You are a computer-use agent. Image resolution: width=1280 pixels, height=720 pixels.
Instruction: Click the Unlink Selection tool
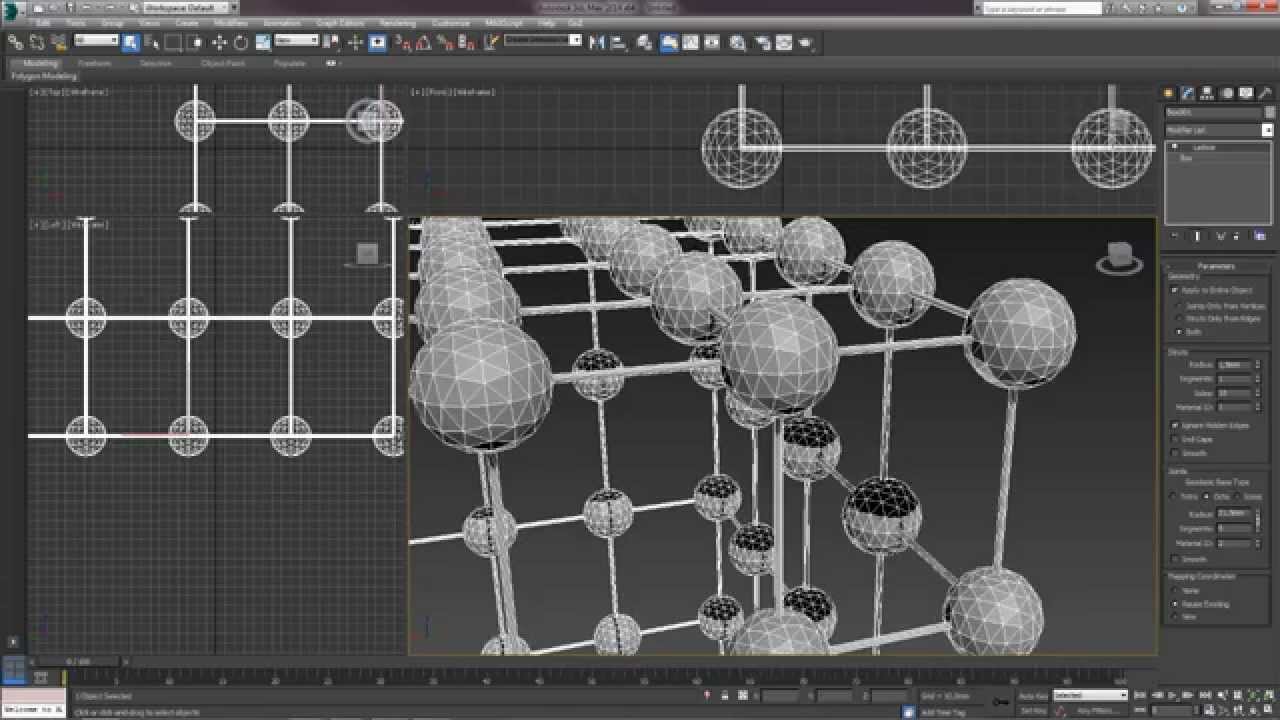(x=37, y=42)
